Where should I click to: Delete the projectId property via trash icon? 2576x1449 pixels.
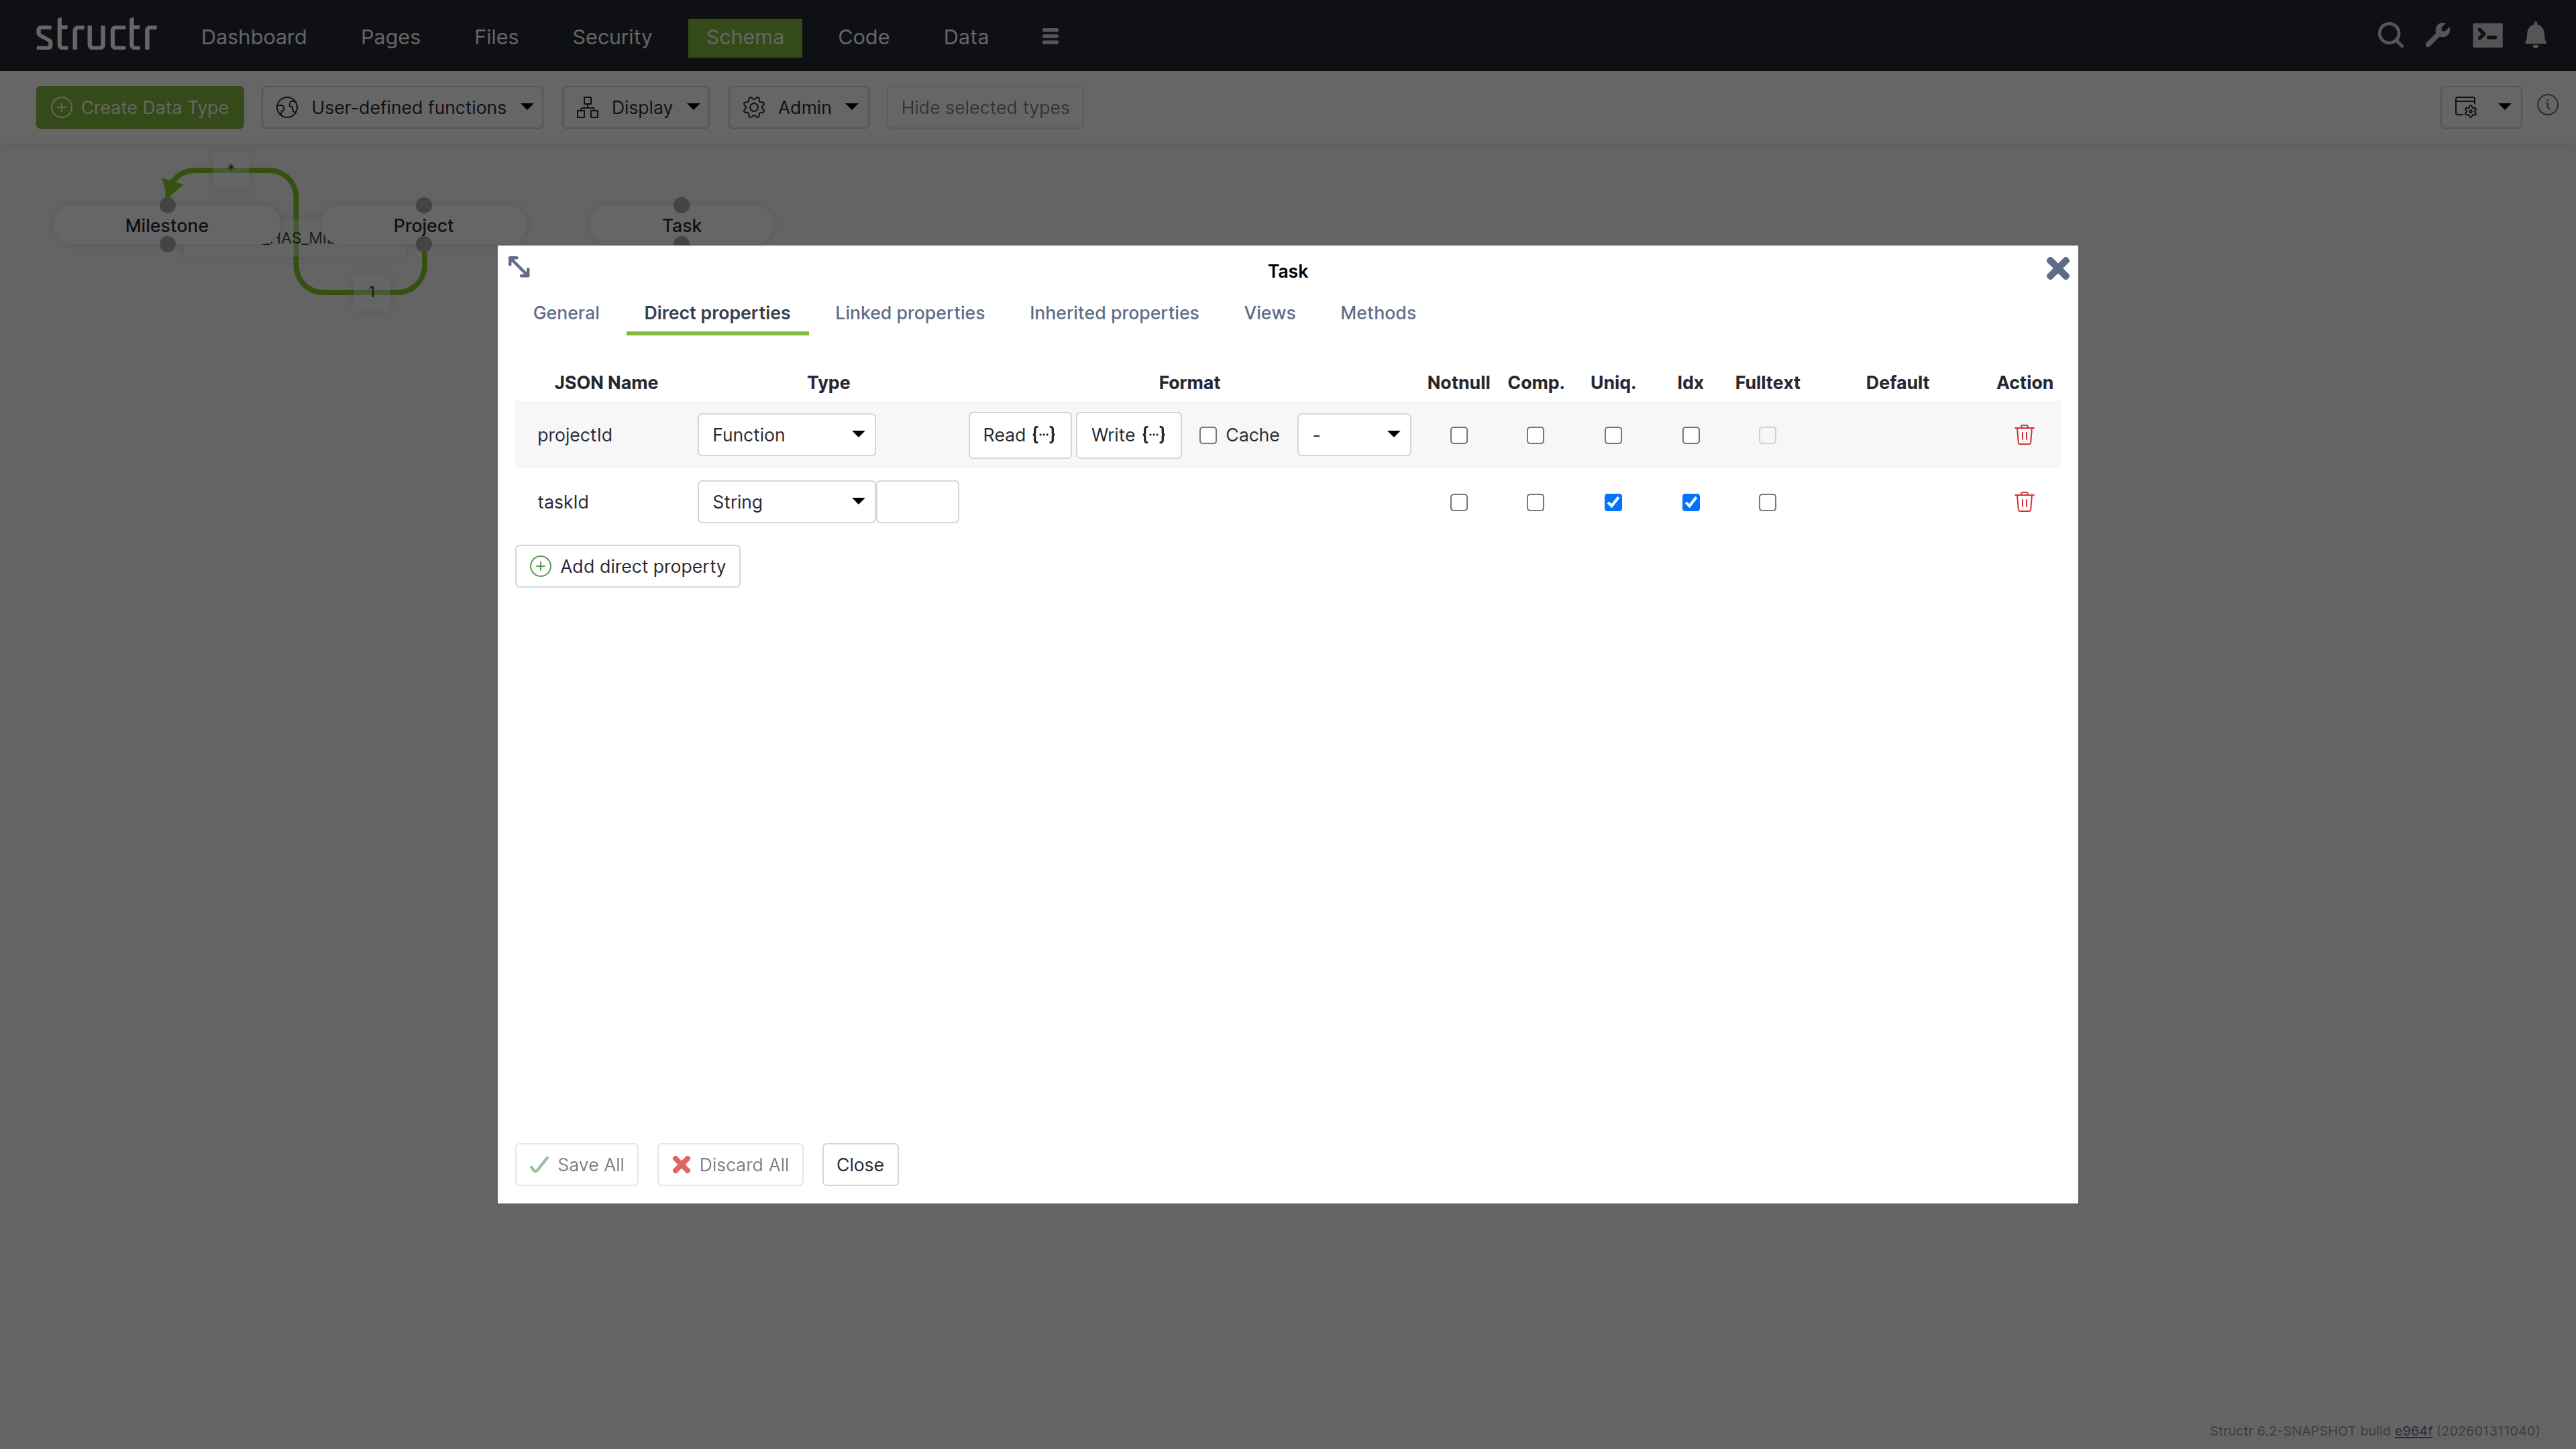[x=2024, y=435]
